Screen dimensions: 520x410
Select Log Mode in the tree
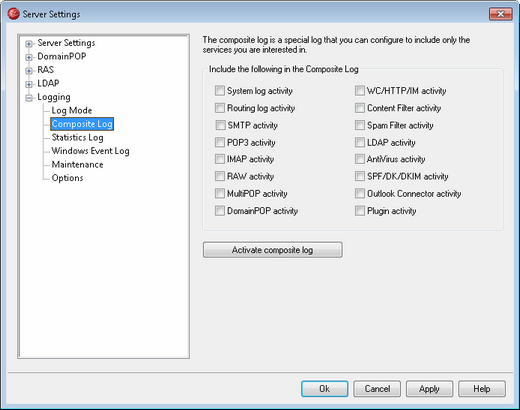[72, 110]
